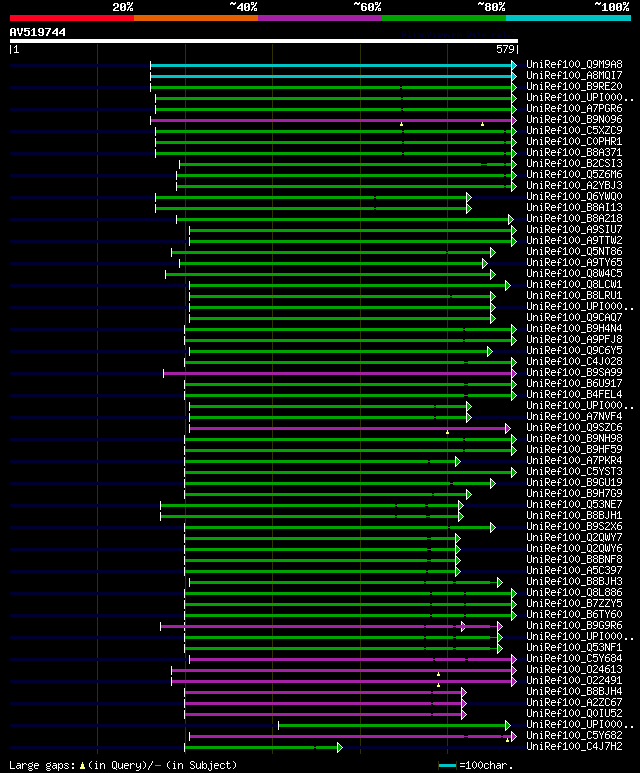640x773 pixels.
Task: Click the orange ~40% identity legend segment
Action: coord(196,18)
